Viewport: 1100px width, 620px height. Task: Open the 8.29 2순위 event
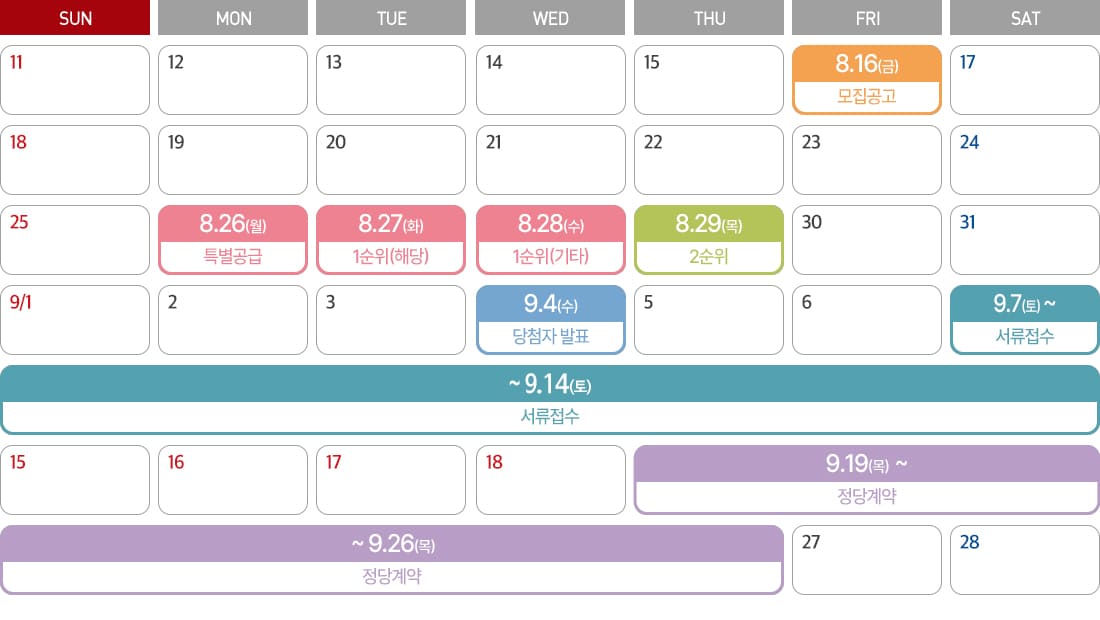(x=709, y=240)
